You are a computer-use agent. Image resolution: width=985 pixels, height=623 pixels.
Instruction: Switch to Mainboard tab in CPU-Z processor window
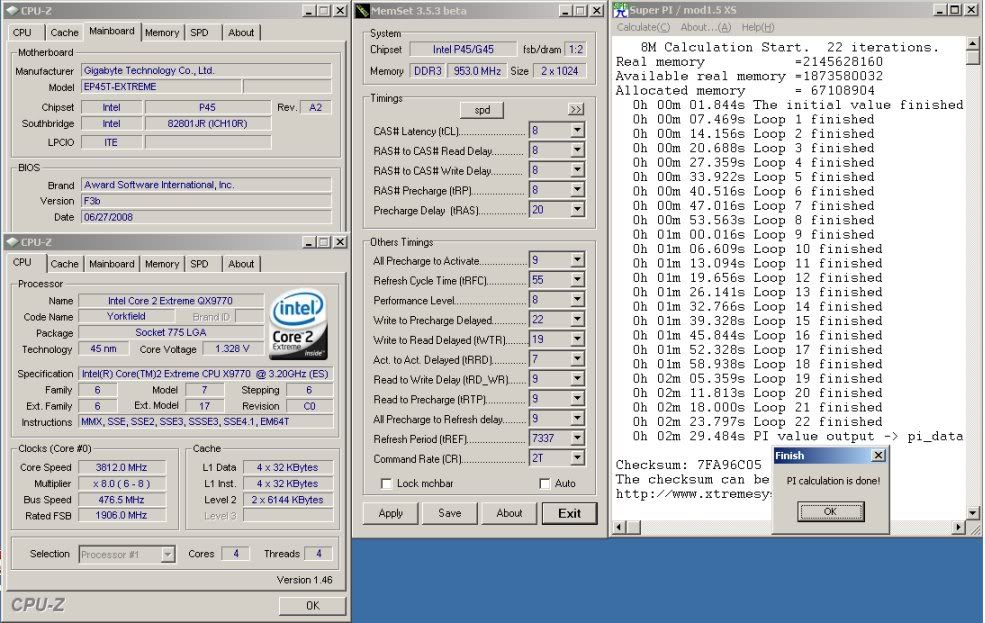[x=112, y=264]
